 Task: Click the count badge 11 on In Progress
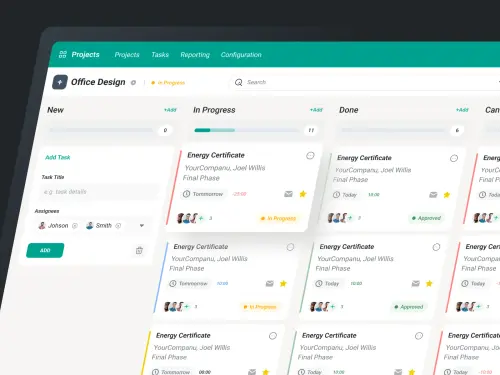311,130
